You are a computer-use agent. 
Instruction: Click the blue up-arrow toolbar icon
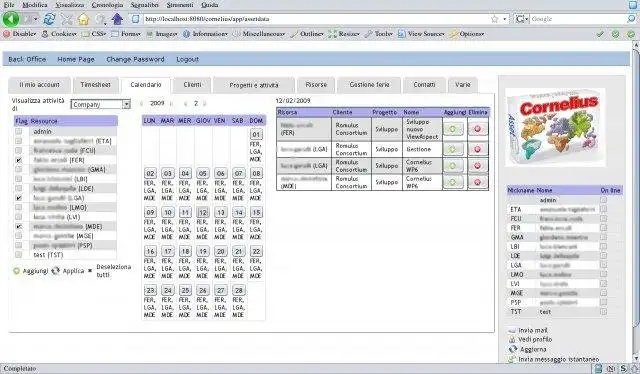[117, 19]
